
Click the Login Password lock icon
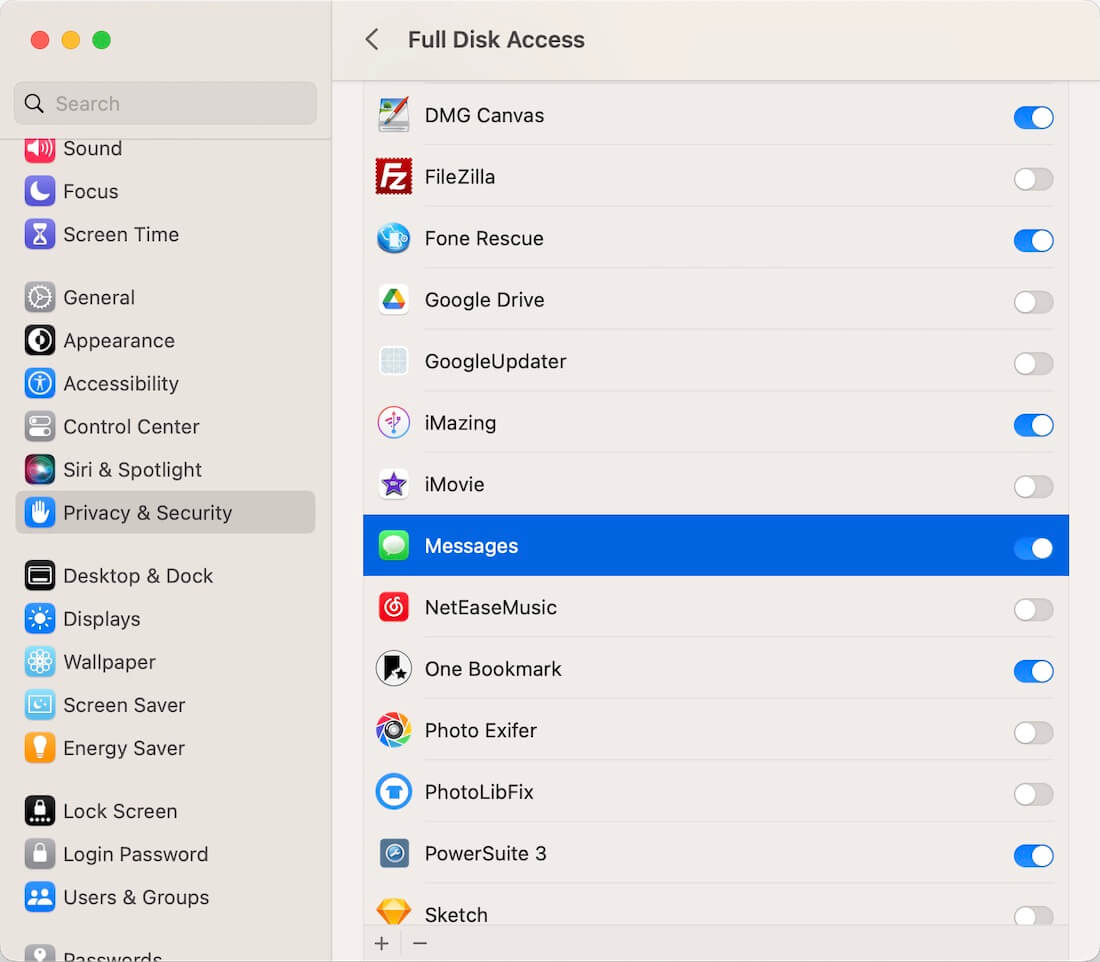pos(40,854)
